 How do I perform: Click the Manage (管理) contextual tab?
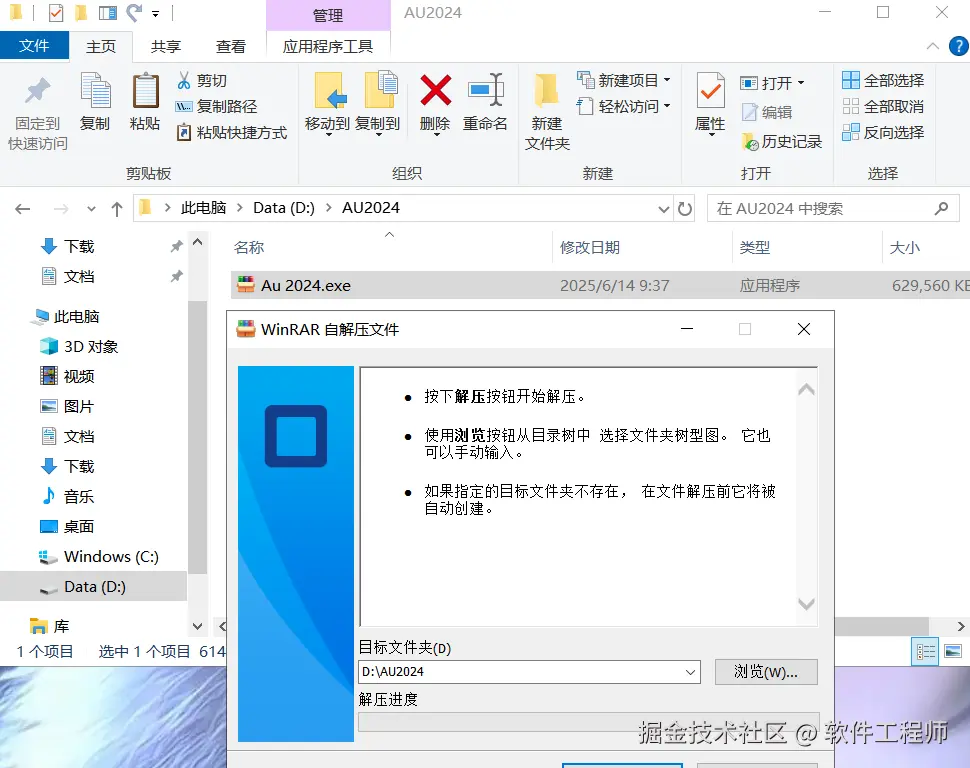tap(328, 15)
